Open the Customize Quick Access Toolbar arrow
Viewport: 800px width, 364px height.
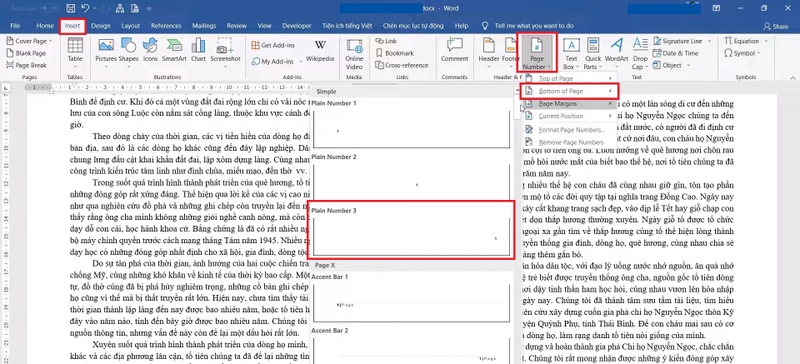(148, 9)
